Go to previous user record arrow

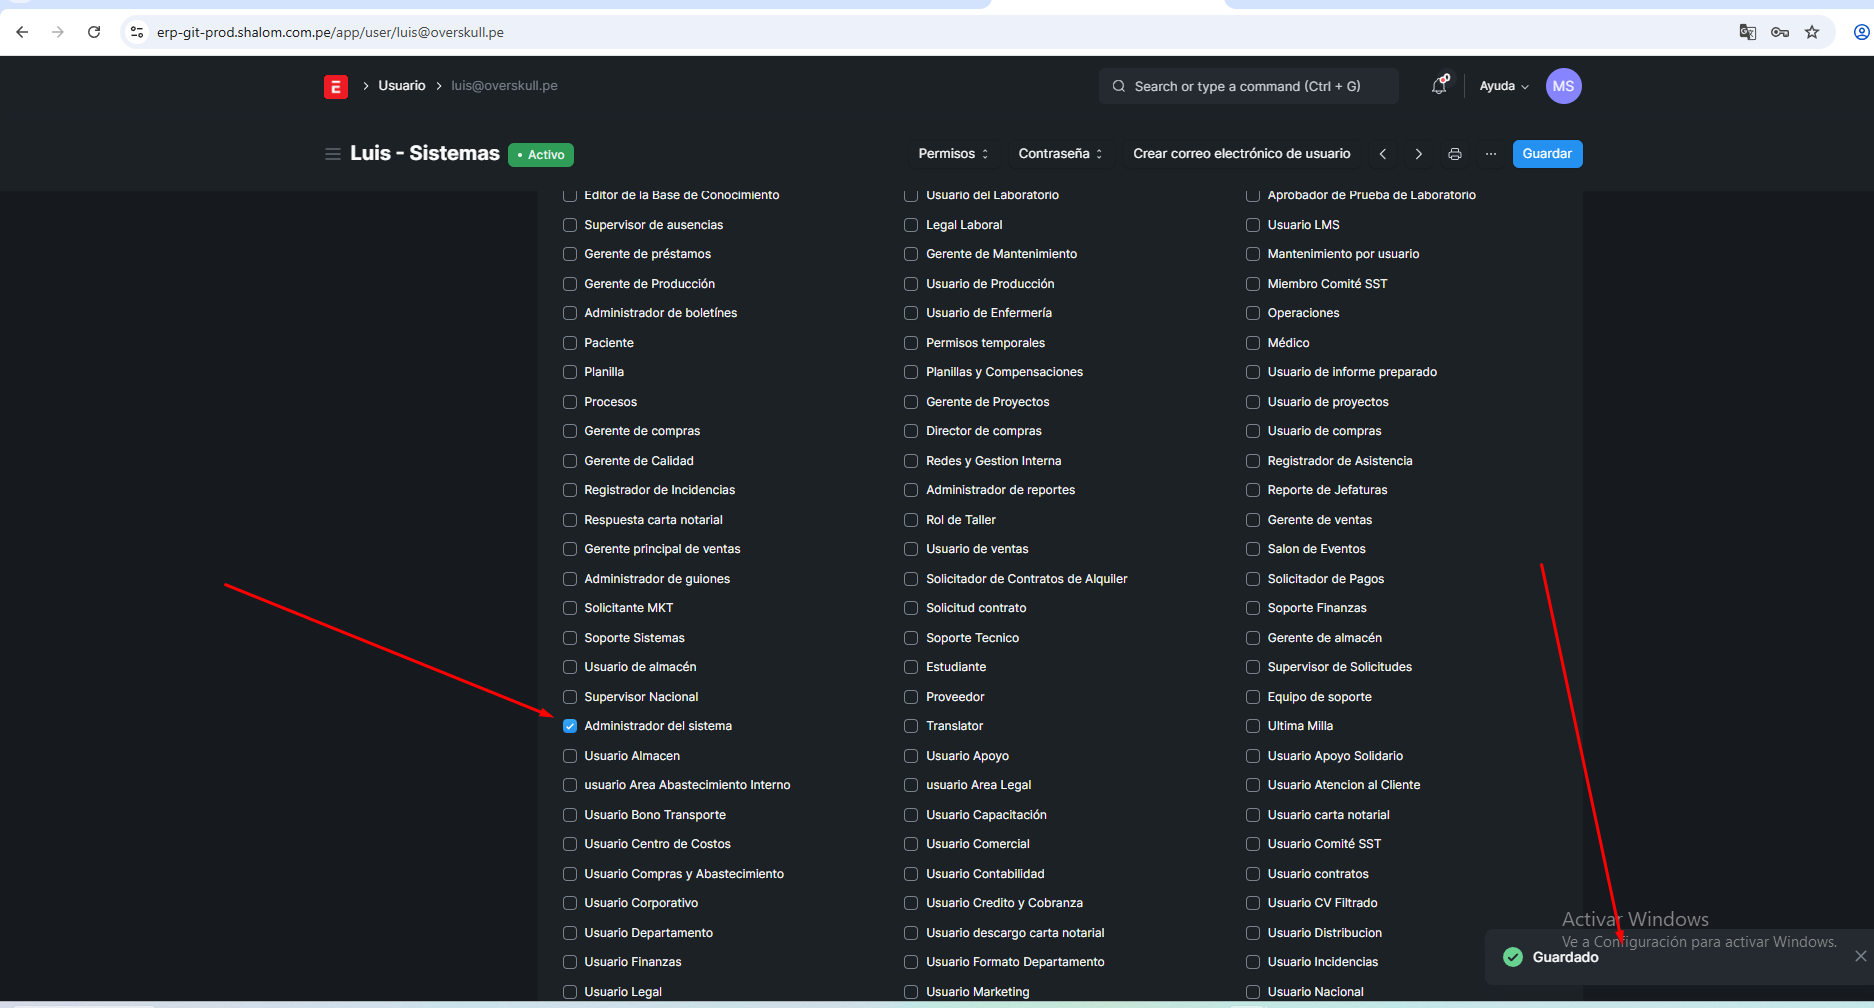pos(1383,154)
